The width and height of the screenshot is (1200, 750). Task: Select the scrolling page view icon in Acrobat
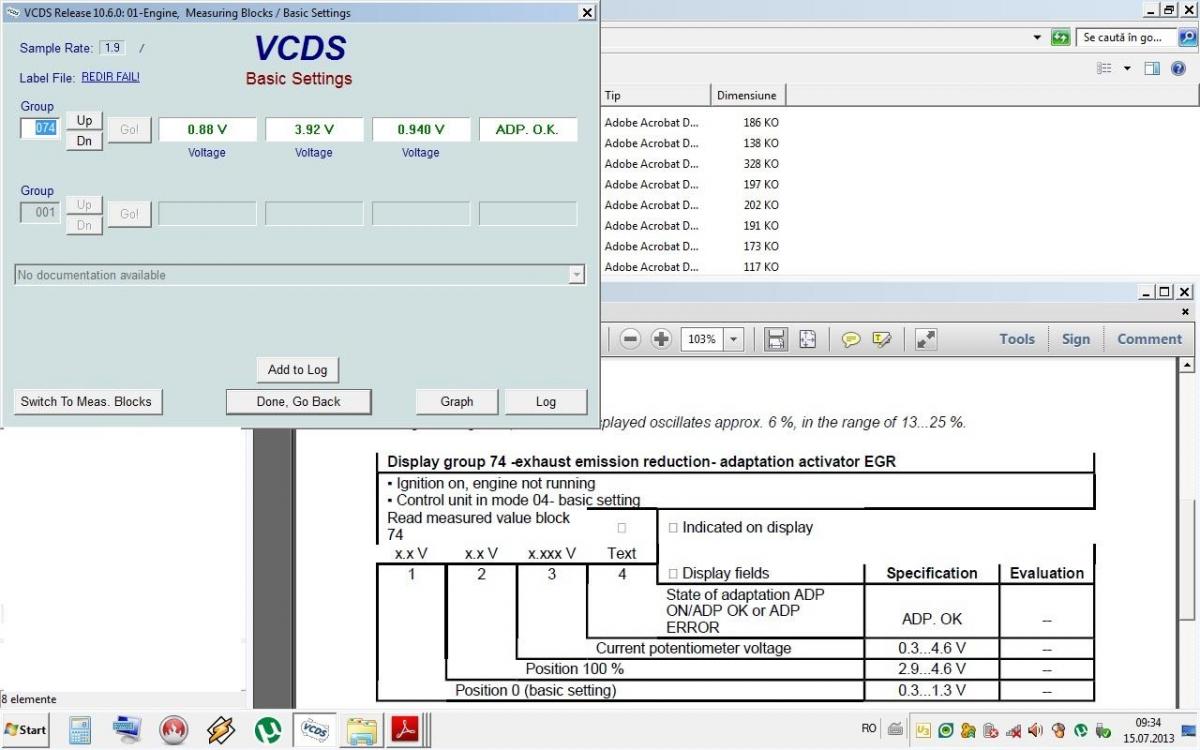click(x=775, y=339)
